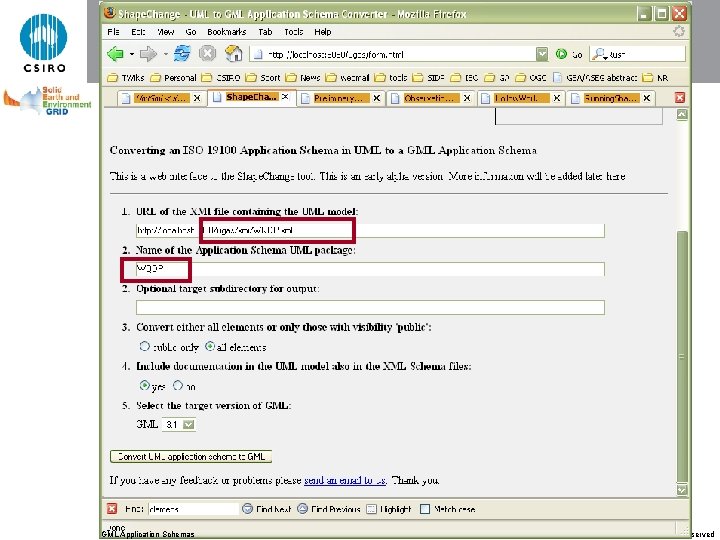Click the Application Schema package name field
The image size is (720, 540).
coord(370,269)
